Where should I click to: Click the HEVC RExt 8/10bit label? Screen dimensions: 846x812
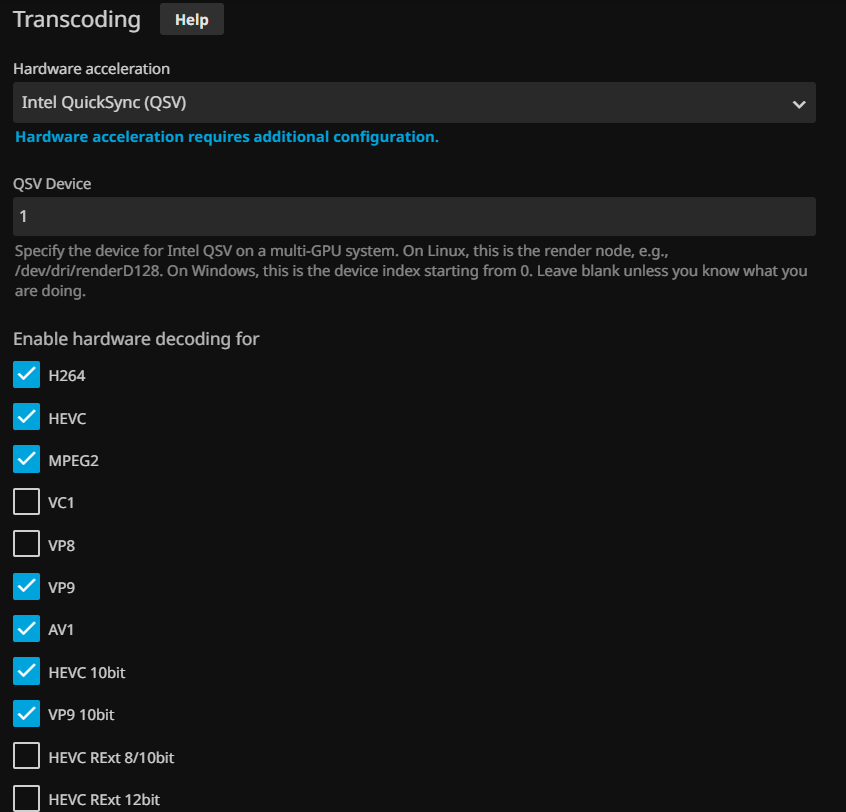[111, 758]
